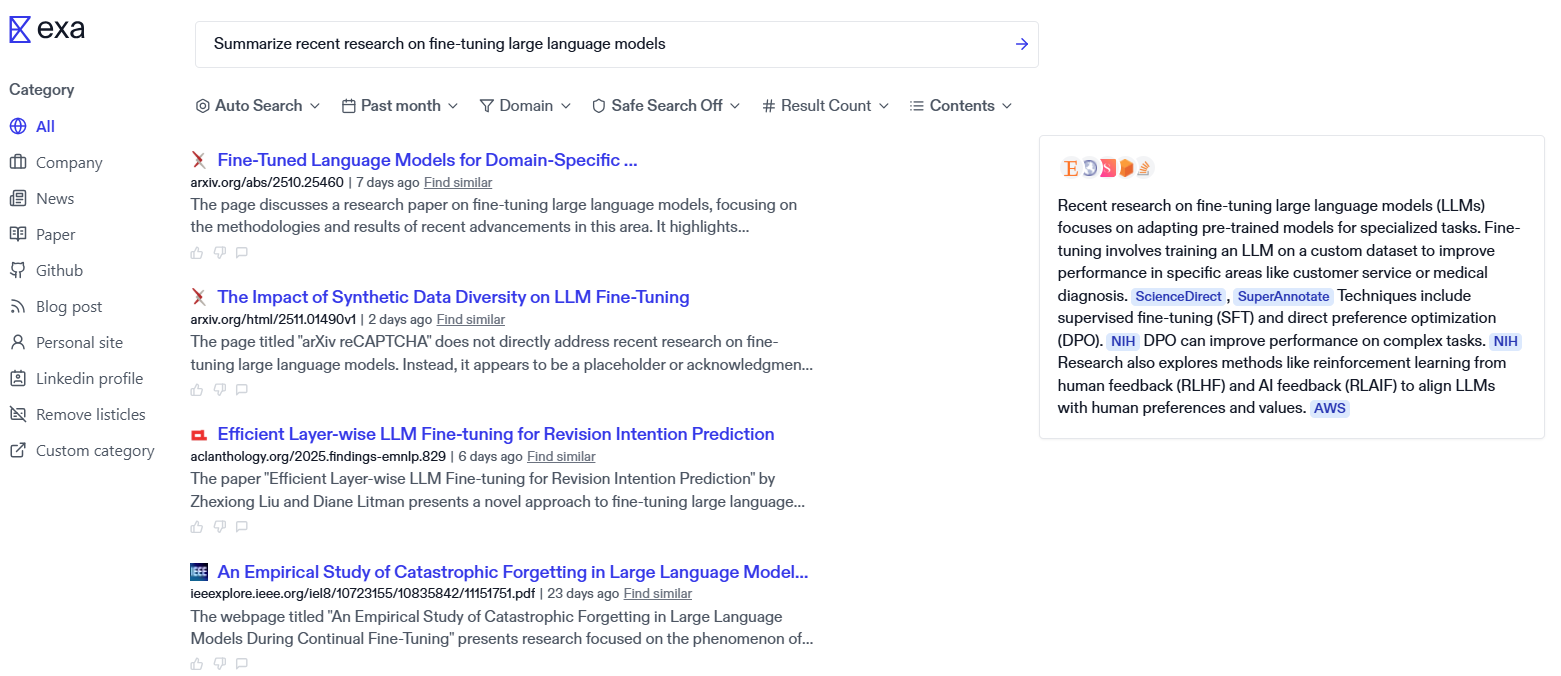The width and height of the screenshot is (1561, 676).
Task: Open Fine-Tuned Language Models result link
Action: click(x=427, y=160)
